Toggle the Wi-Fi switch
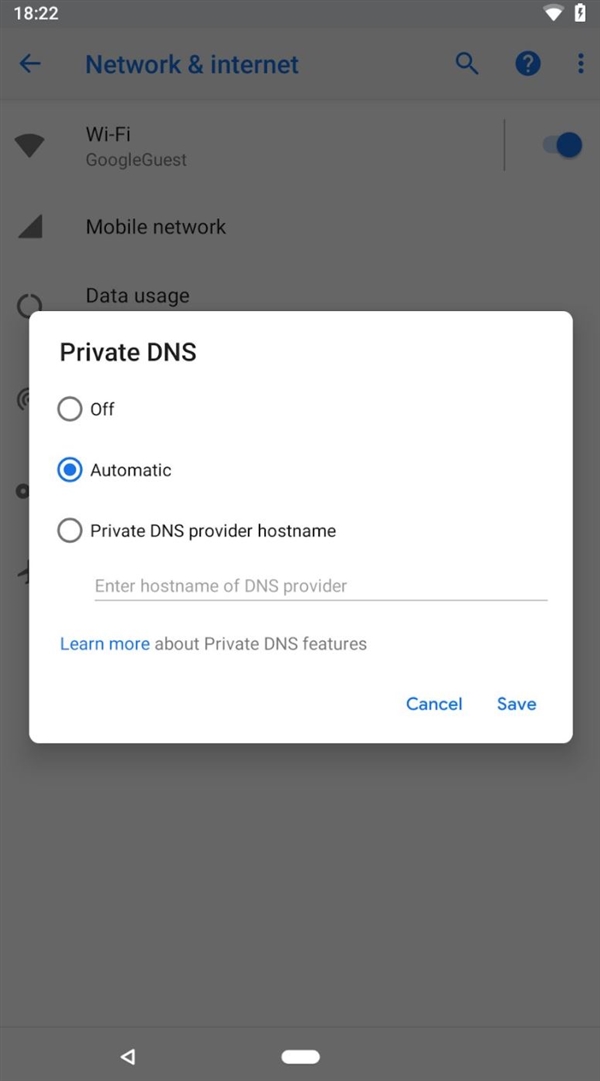 pos(562,145)
